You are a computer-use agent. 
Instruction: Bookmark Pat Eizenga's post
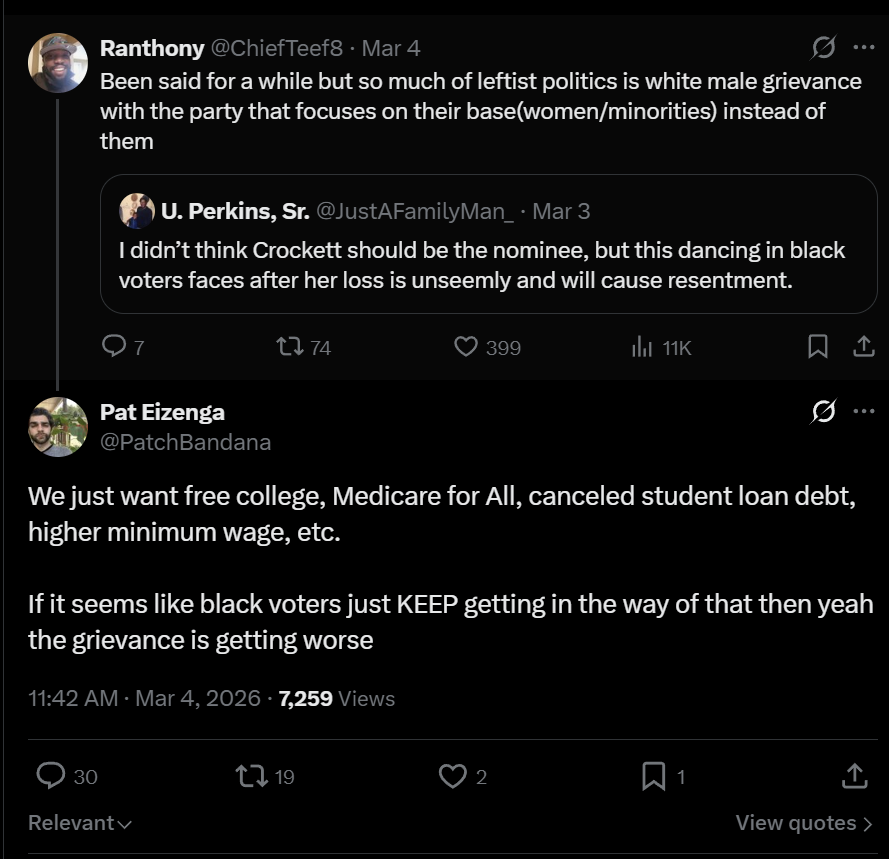(653, 776)
